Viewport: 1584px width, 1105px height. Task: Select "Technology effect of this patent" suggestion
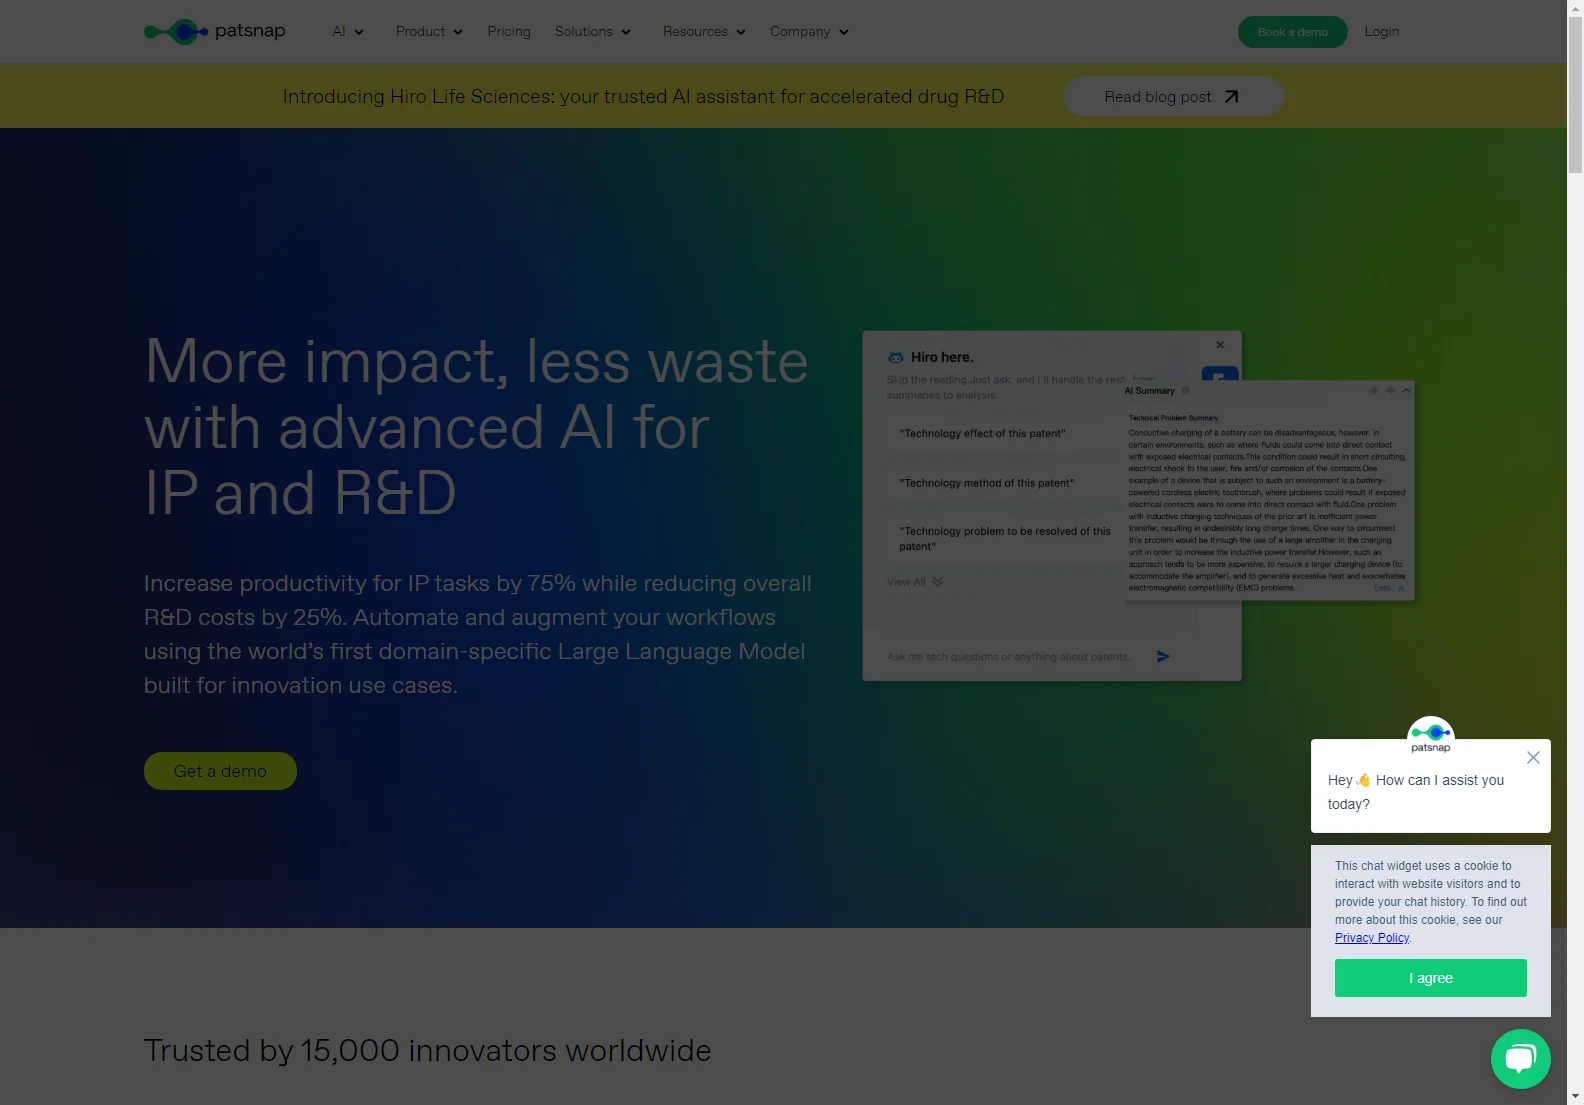[x=983, y=434]
